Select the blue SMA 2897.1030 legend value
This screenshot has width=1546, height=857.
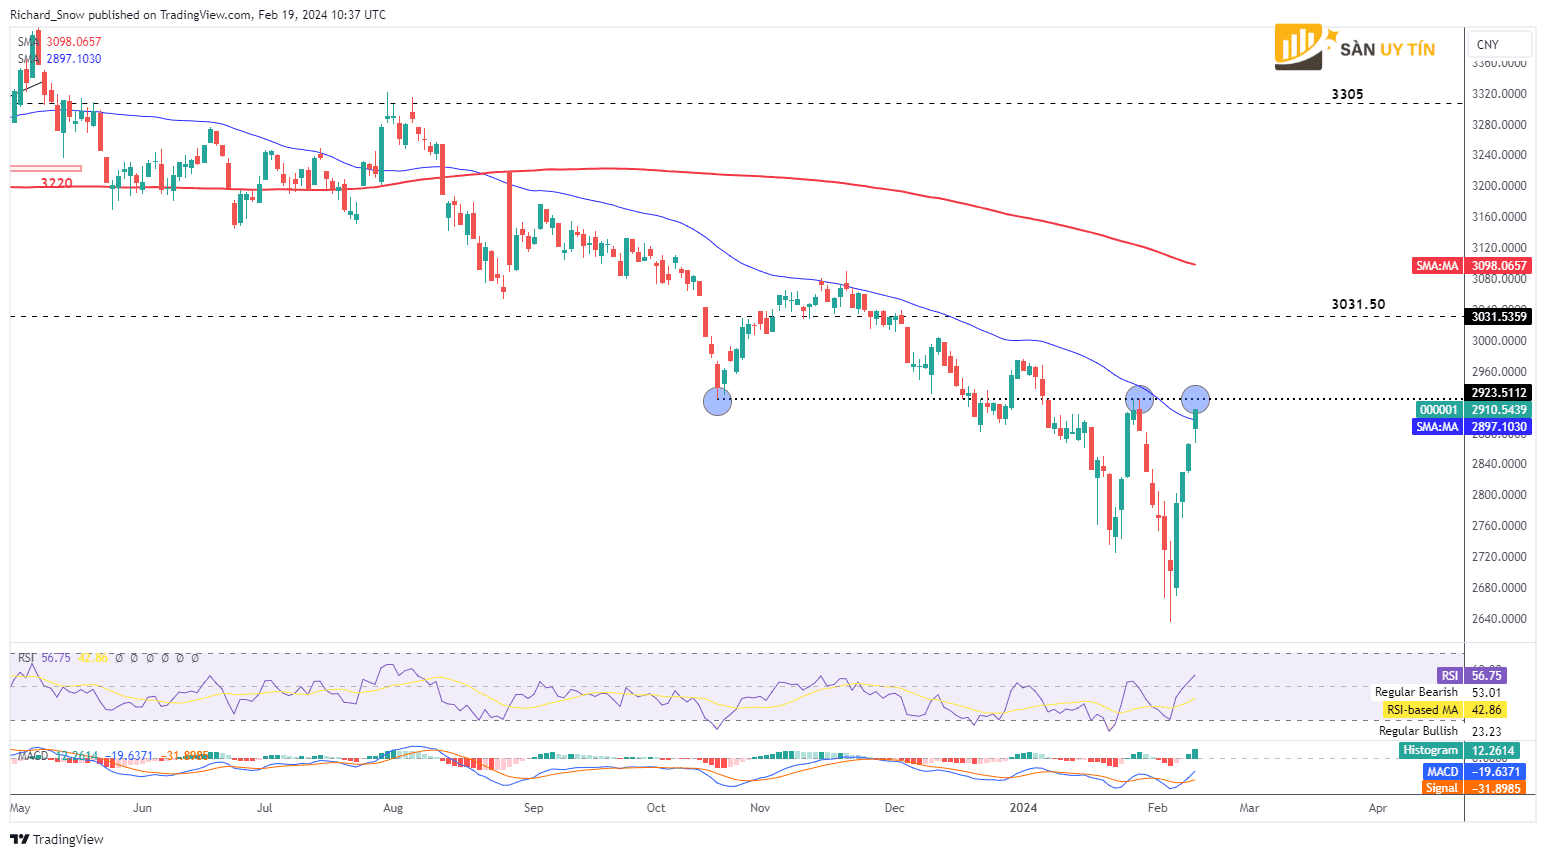(73, 59)
